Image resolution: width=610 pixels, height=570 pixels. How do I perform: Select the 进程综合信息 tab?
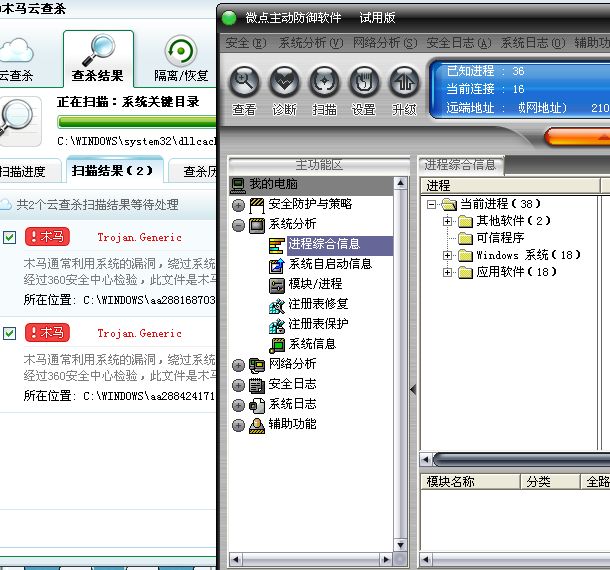click(461, 165)
